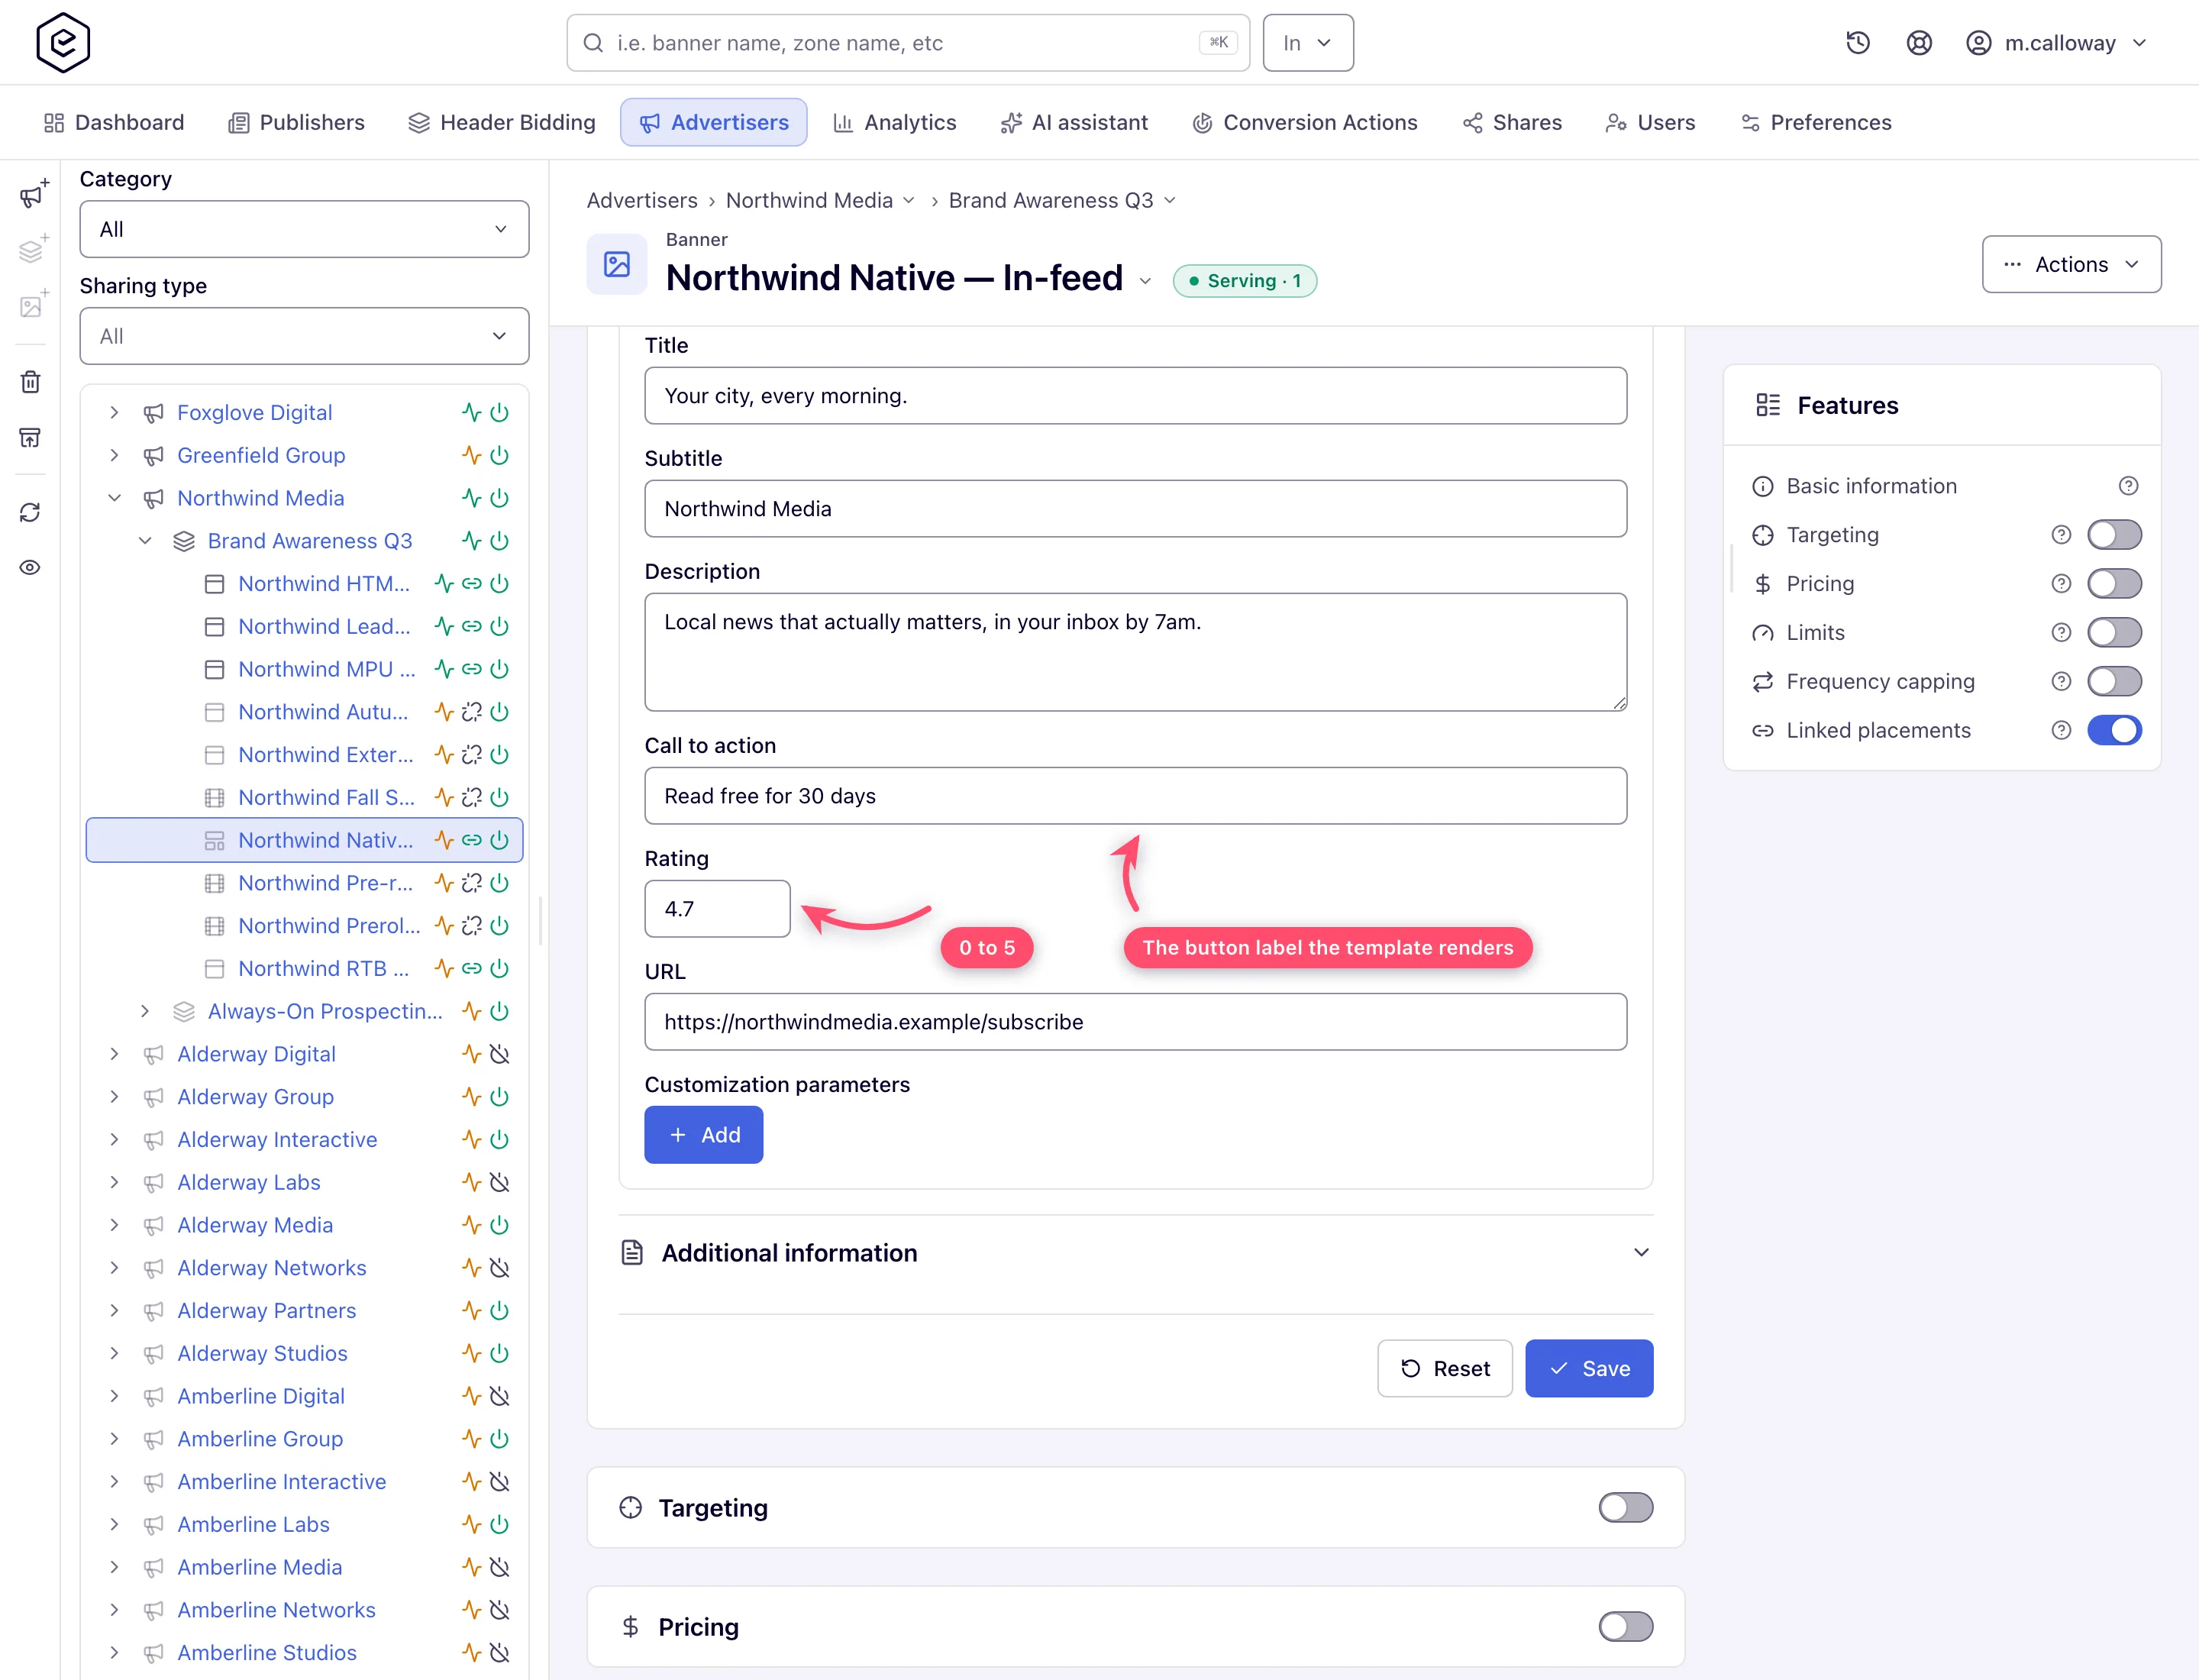Click the help icon next to Basic information

click(x=2128, y=486)
